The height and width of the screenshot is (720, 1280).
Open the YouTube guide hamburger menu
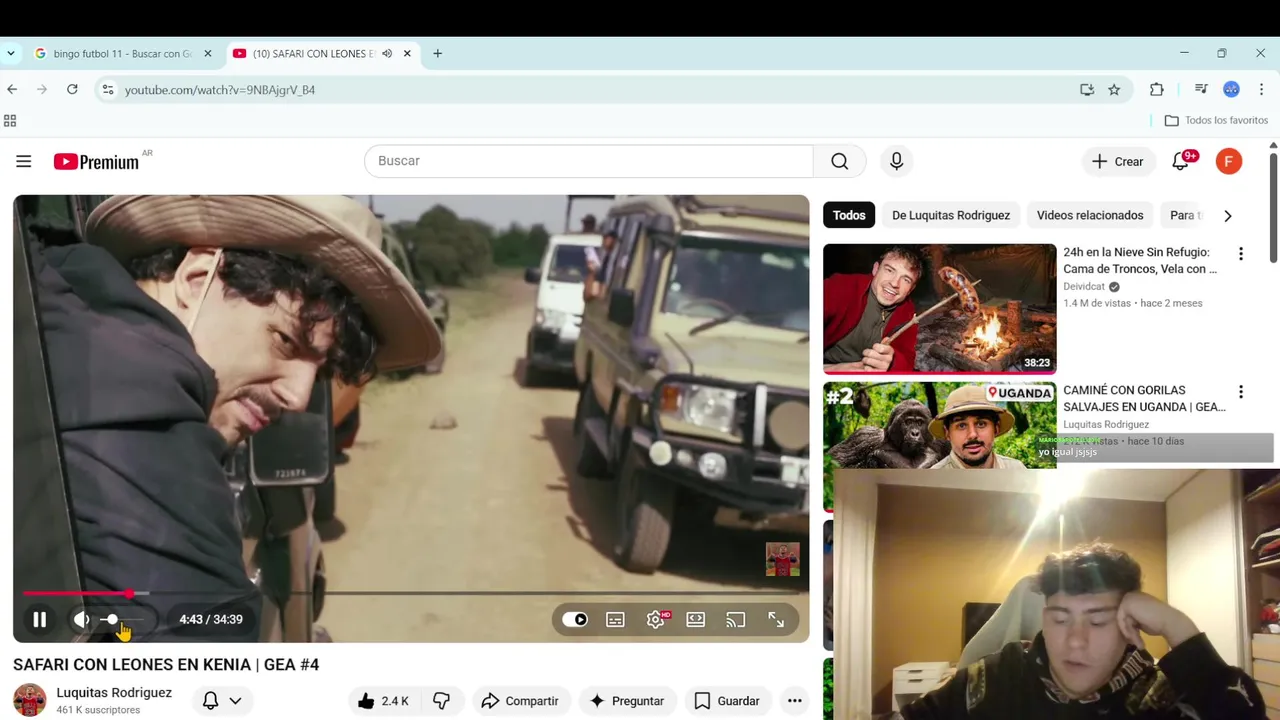point(24,161)
